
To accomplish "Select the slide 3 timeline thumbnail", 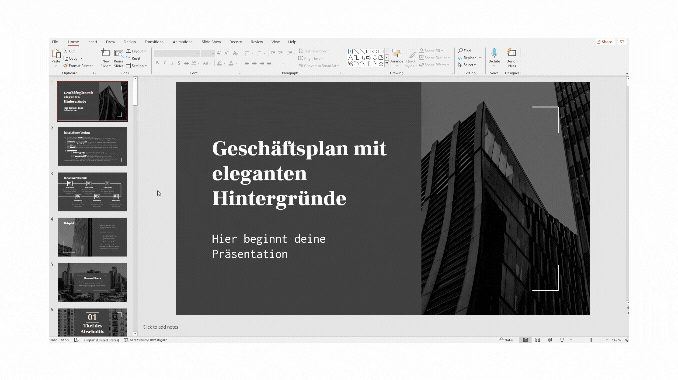I will [x=93, y=192].
